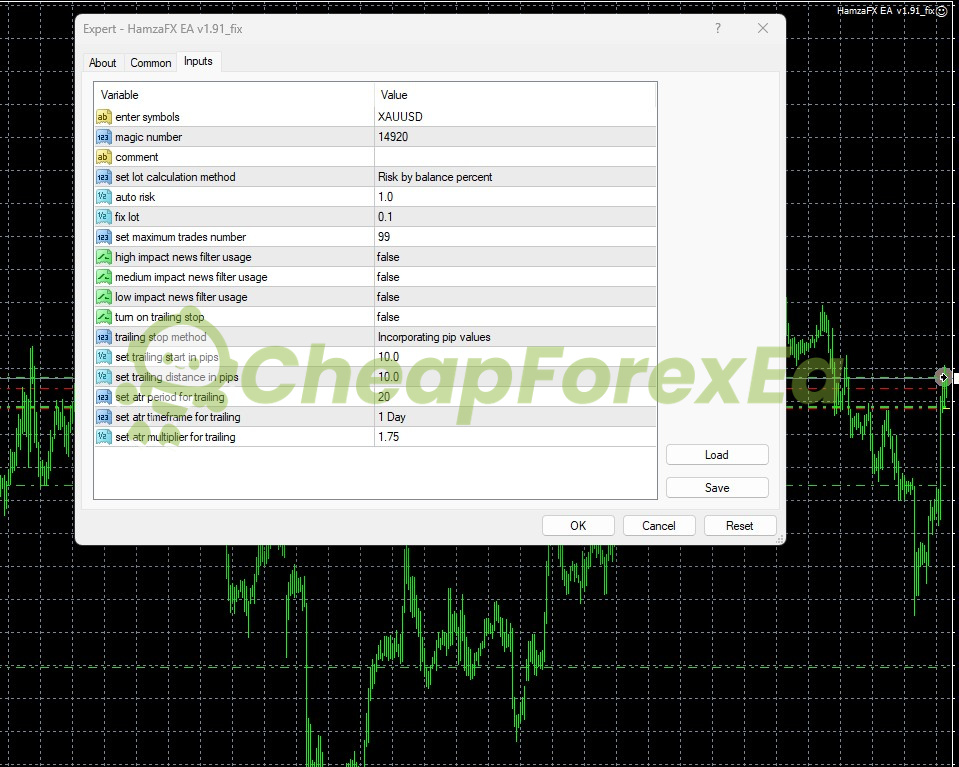The width and height of the screenshot is (959, 767).
Task: Switch to the Common tab
Action: coord(151,63)
